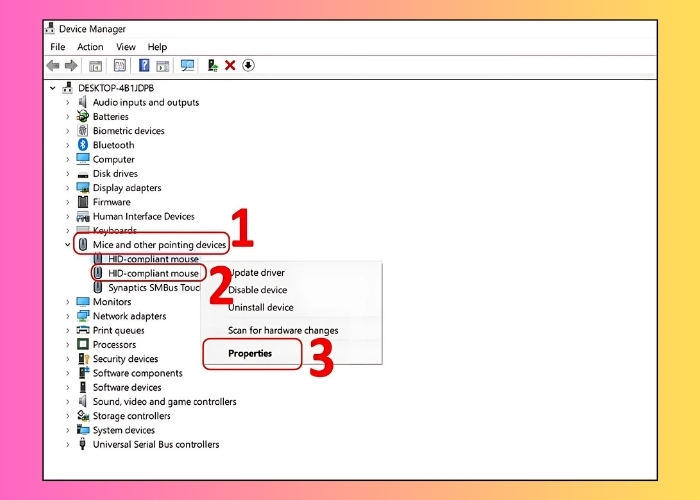This screenshot has width=700, height=500.
Task: Click the circled down-arrow toolbar icon
Action: (248, 65)
